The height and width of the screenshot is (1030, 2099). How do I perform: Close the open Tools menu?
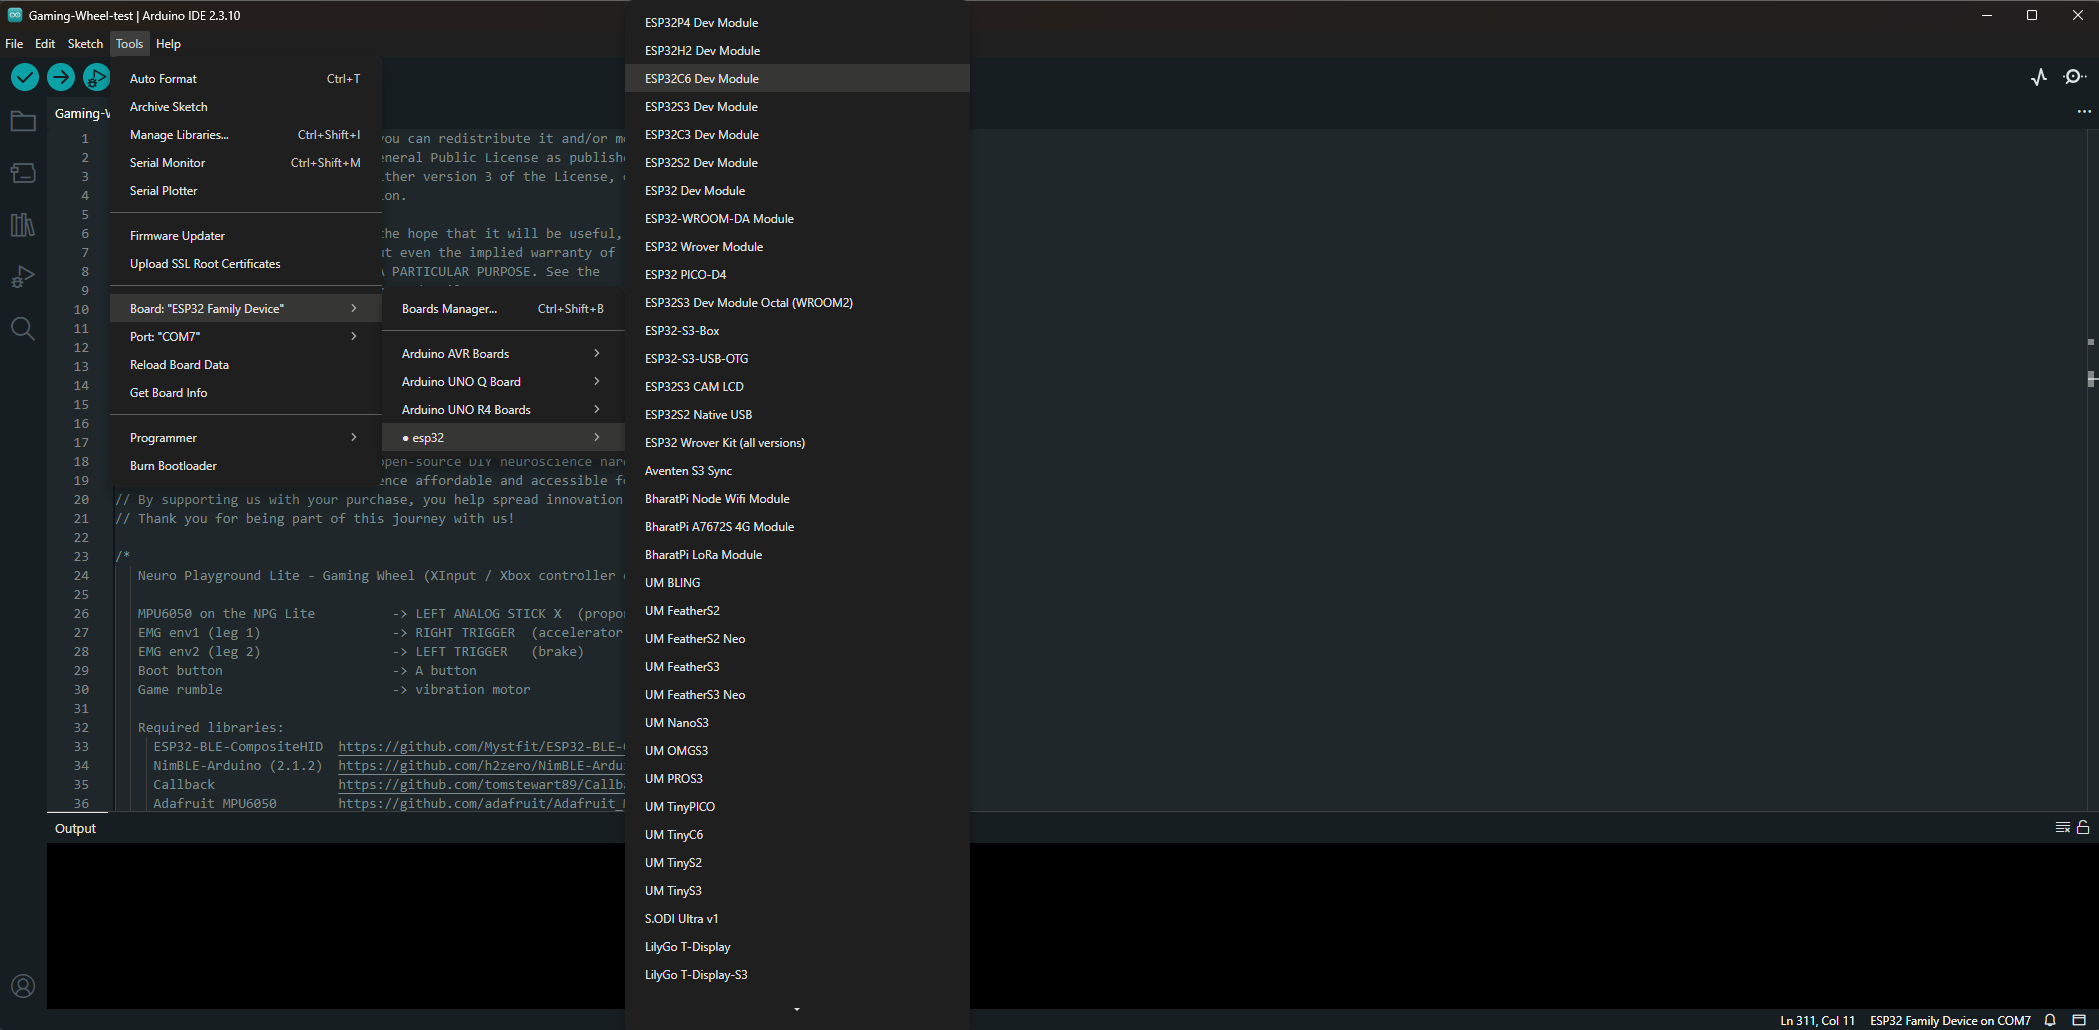[x=129, y=43]
